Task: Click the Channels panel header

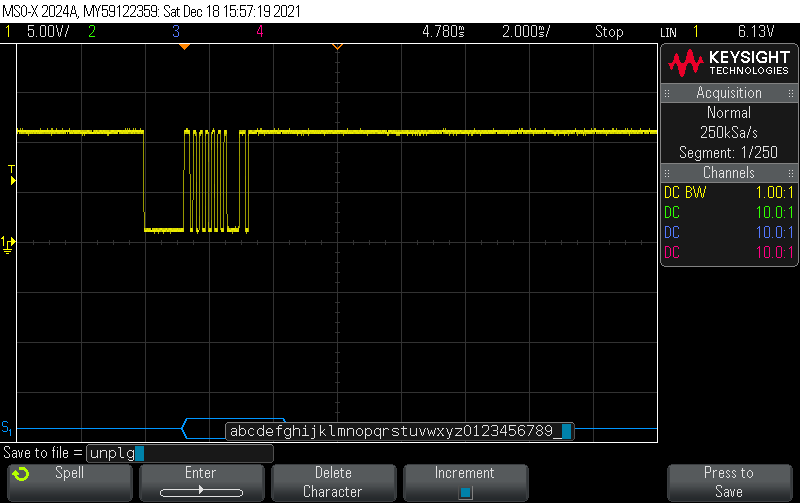Action: (729, 173)
